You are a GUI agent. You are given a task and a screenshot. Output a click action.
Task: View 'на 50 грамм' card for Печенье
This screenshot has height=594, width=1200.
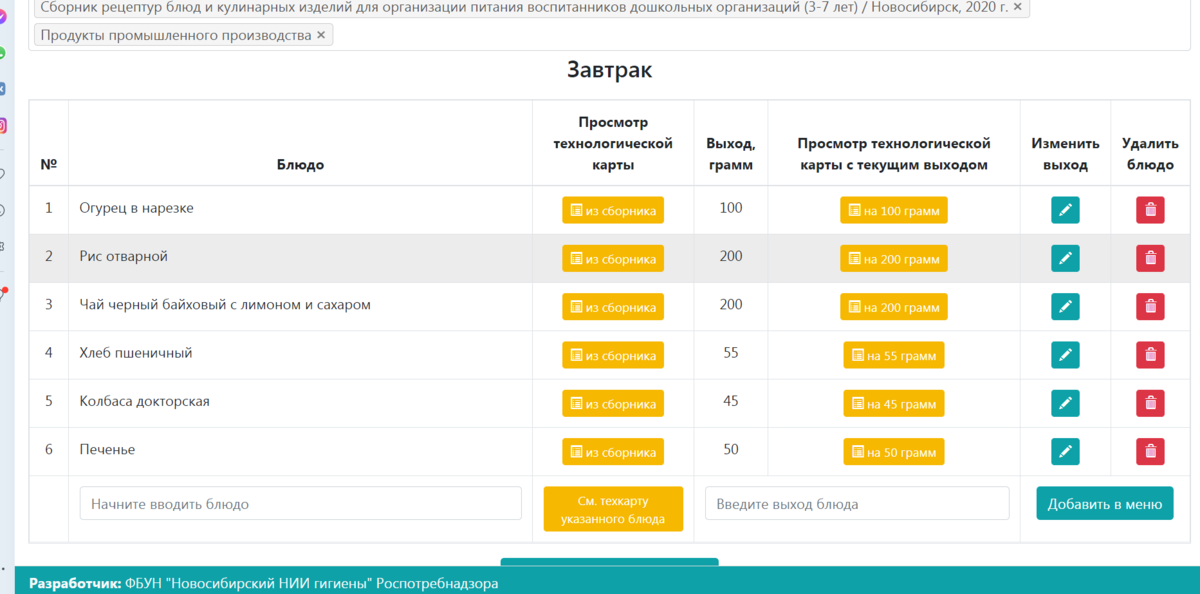tap(894, 452)
